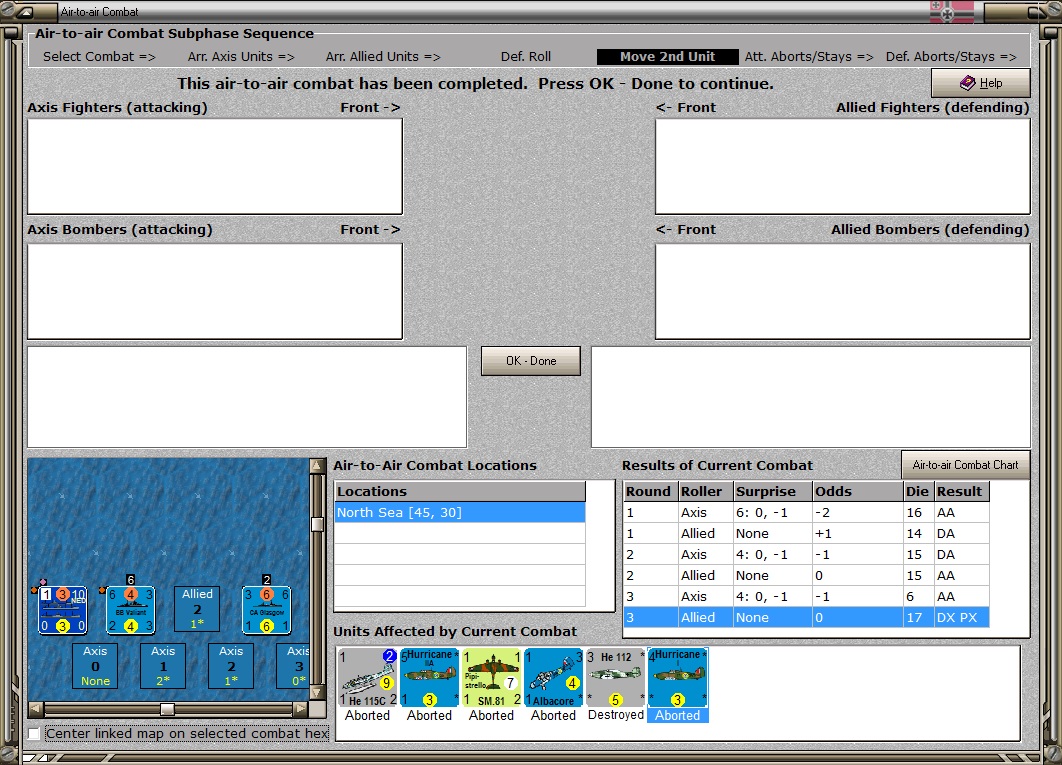
Task: Select the Arr. Allied Units subphase step
Action: click(x=383, y=57)
